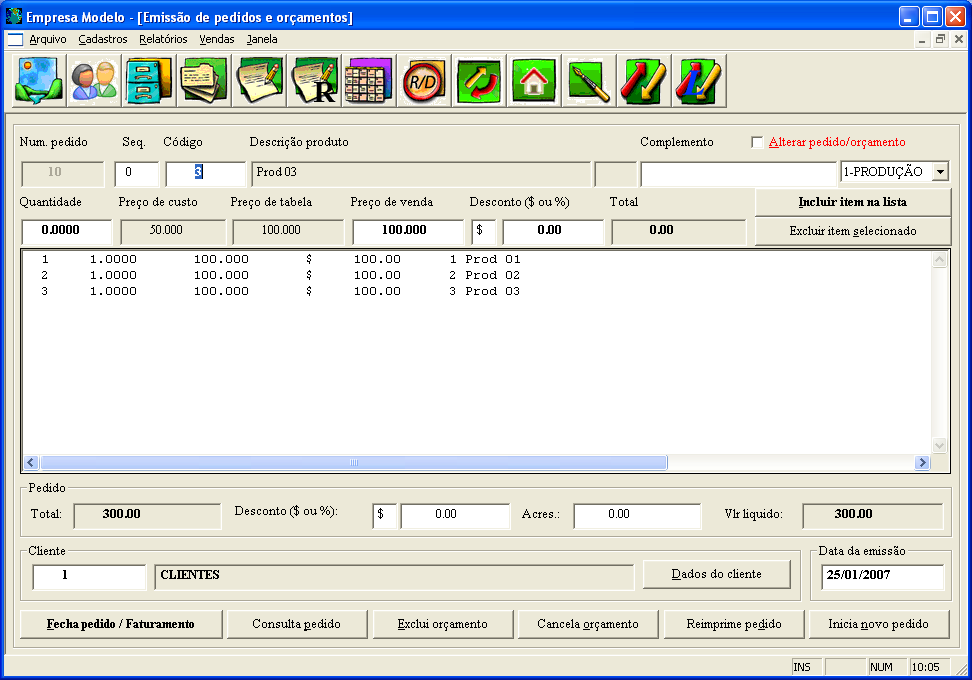This screenshot has width=972, height=680.
Task: Click the Cancela orçamento button
Action: [588, 624]
